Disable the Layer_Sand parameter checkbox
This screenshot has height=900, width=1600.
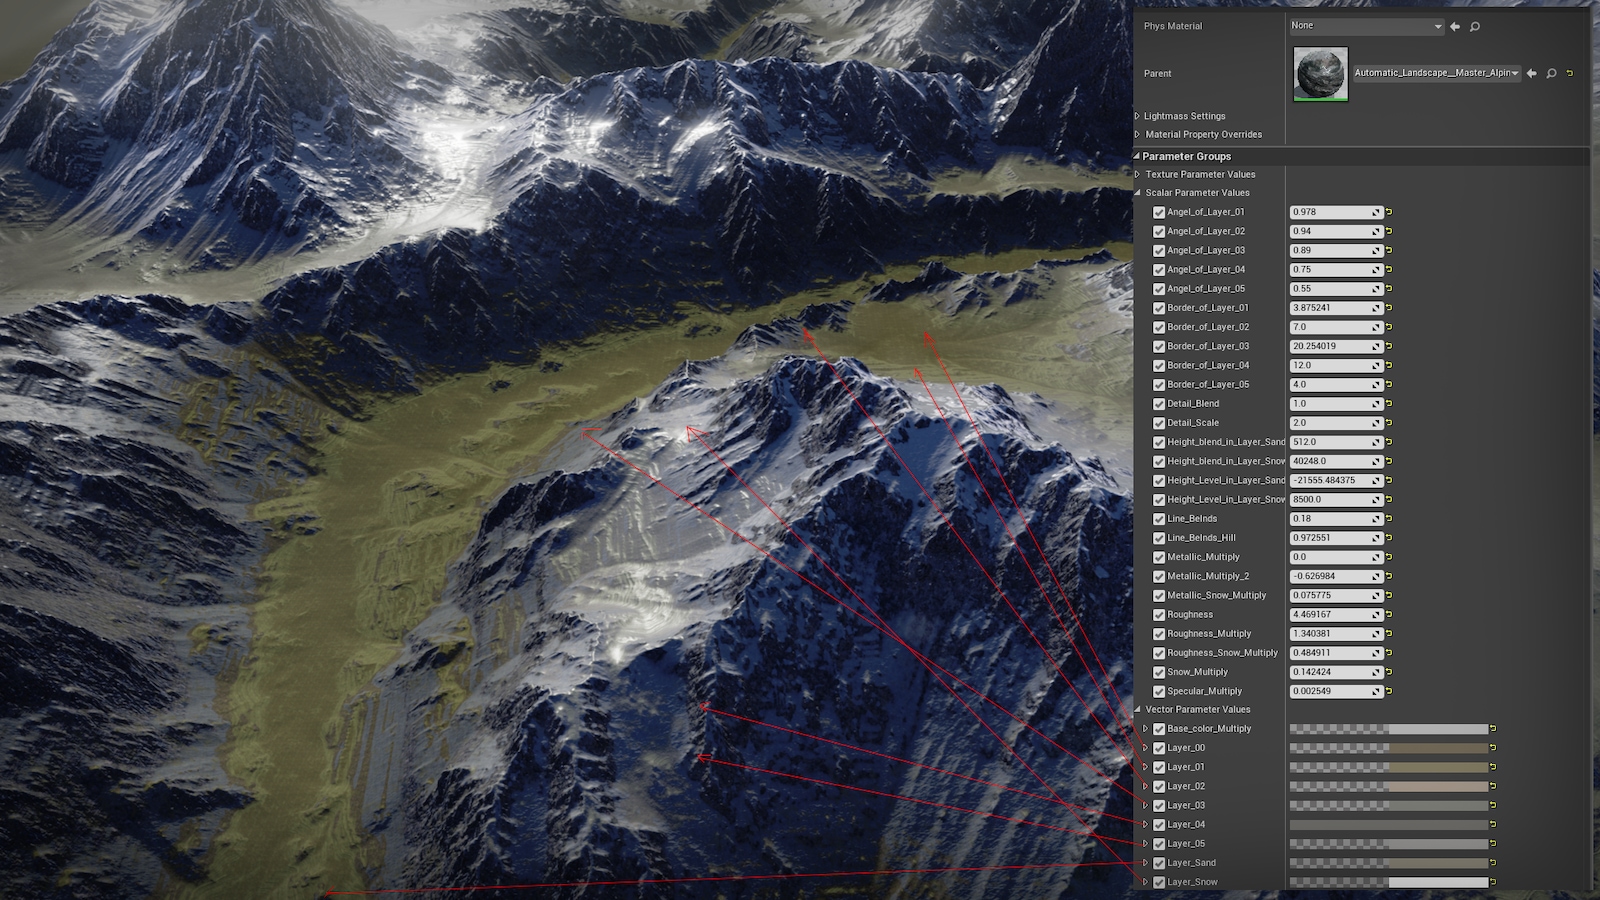pos(1159,863)
